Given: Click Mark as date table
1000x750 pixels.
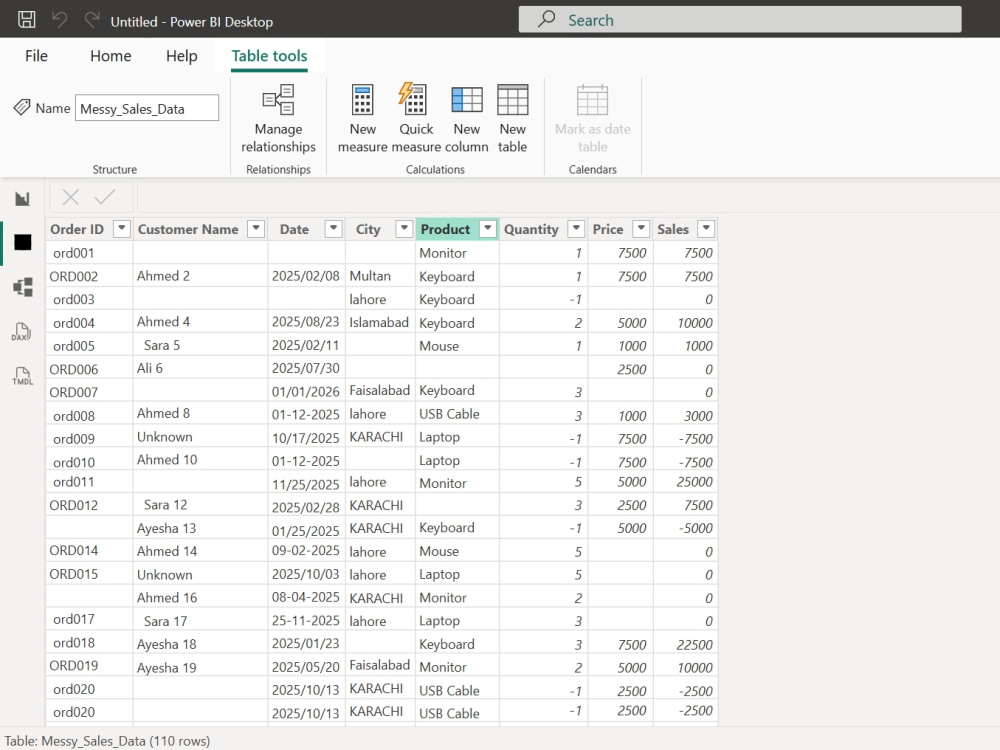Looking at the screenshot, I should pos(592,119).
